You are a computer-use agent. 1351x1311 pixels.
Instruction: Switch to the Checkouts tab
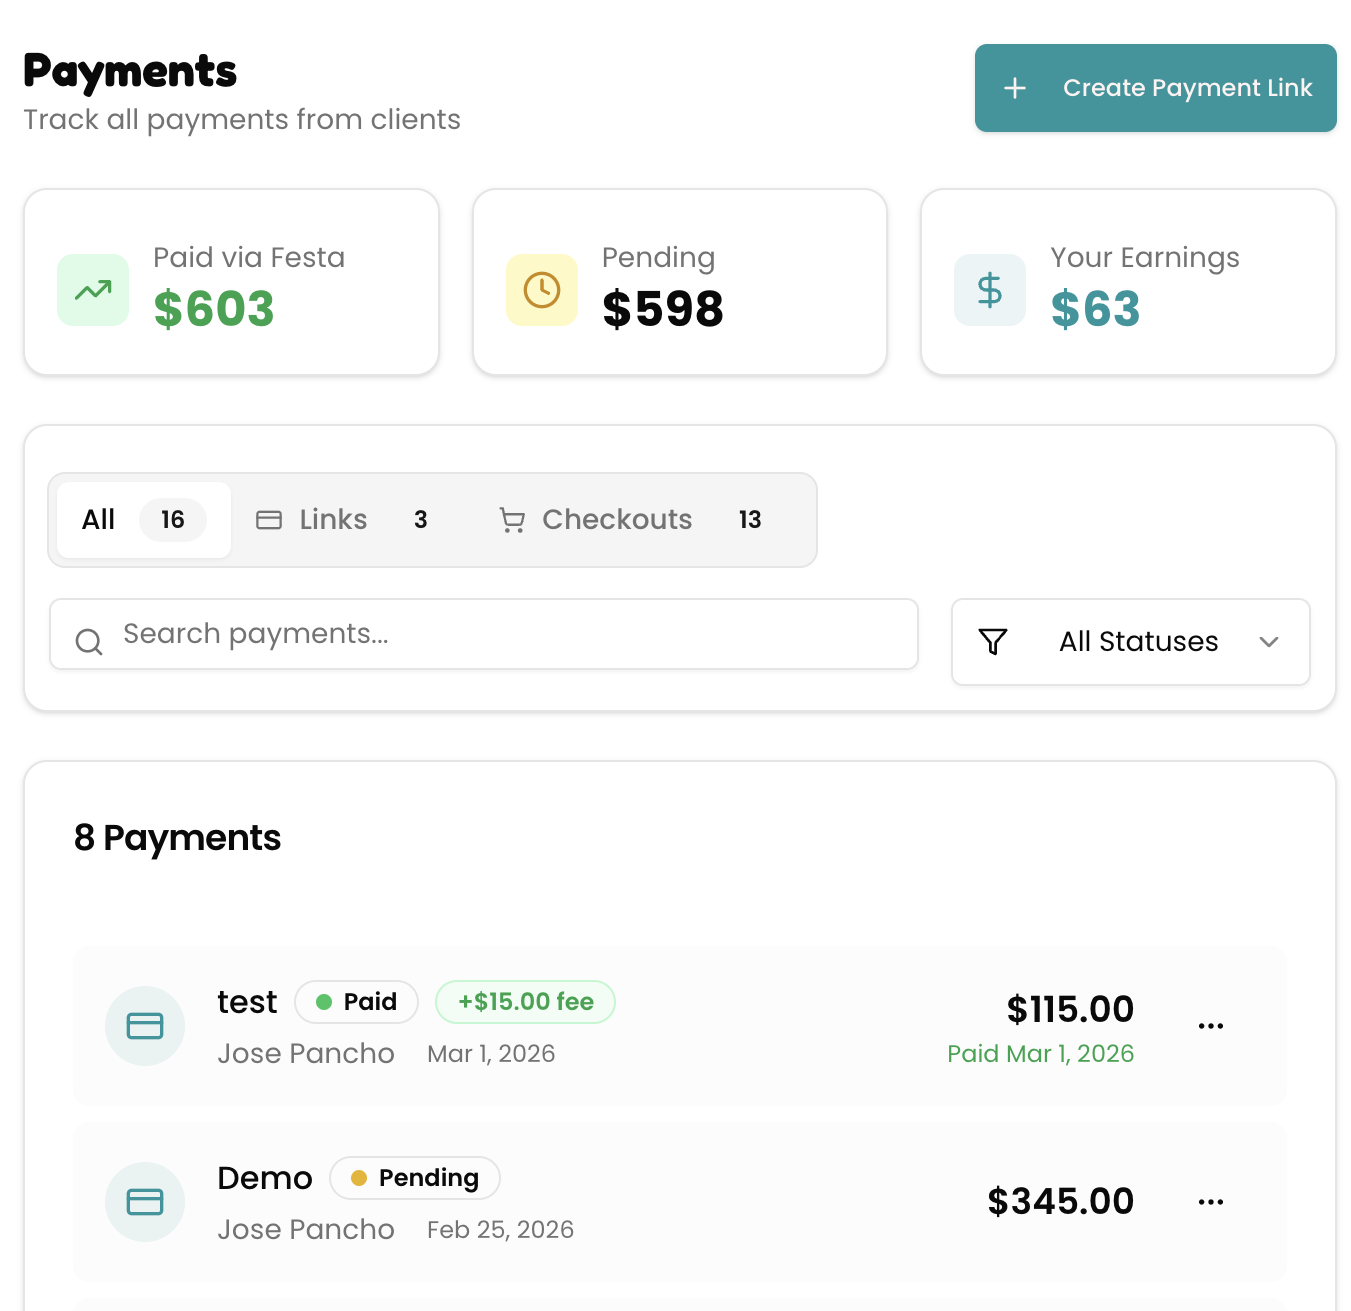[617, 520]
